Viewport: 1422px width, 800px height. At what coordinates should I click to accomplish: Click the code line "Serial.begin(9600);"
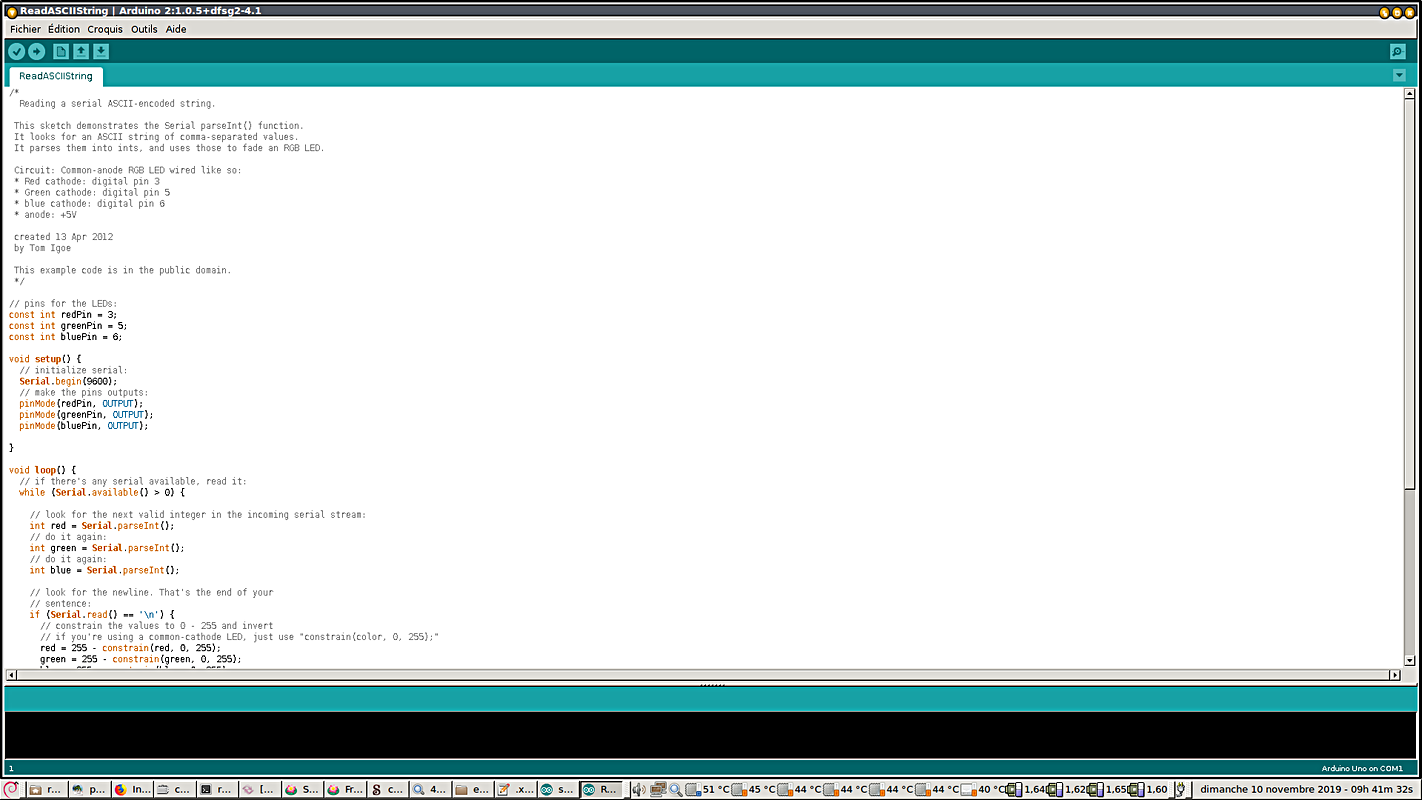point(68,381)
